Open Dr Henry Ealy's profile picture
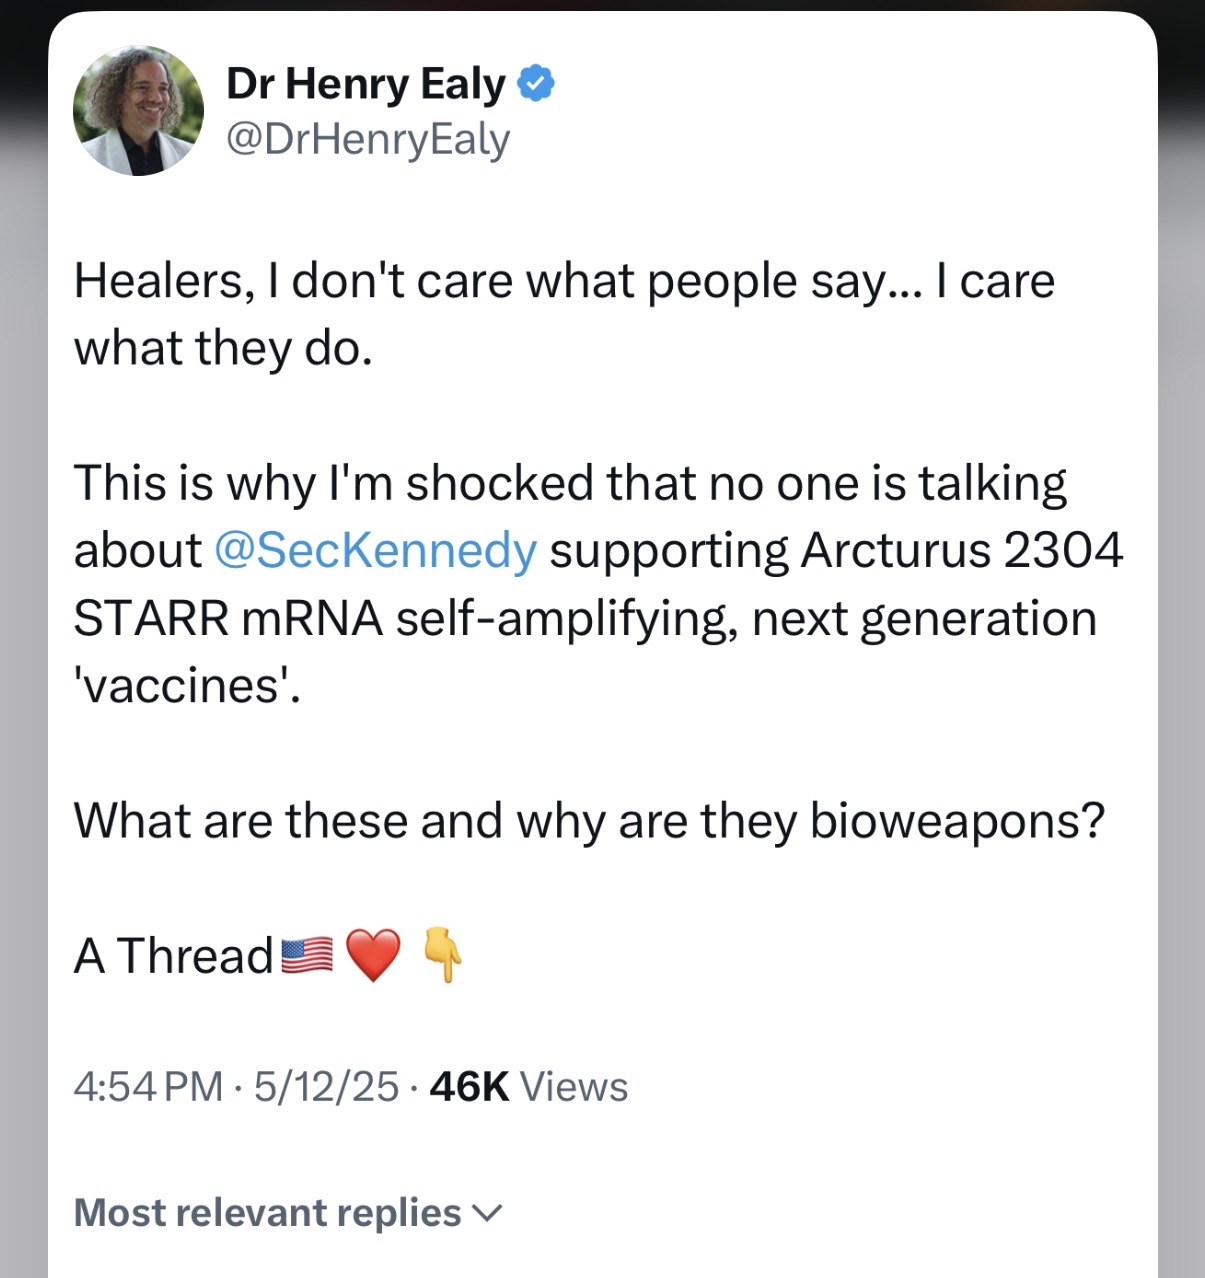The image size is (1205, 1278). pyautogui.click(x=138, y=111)
